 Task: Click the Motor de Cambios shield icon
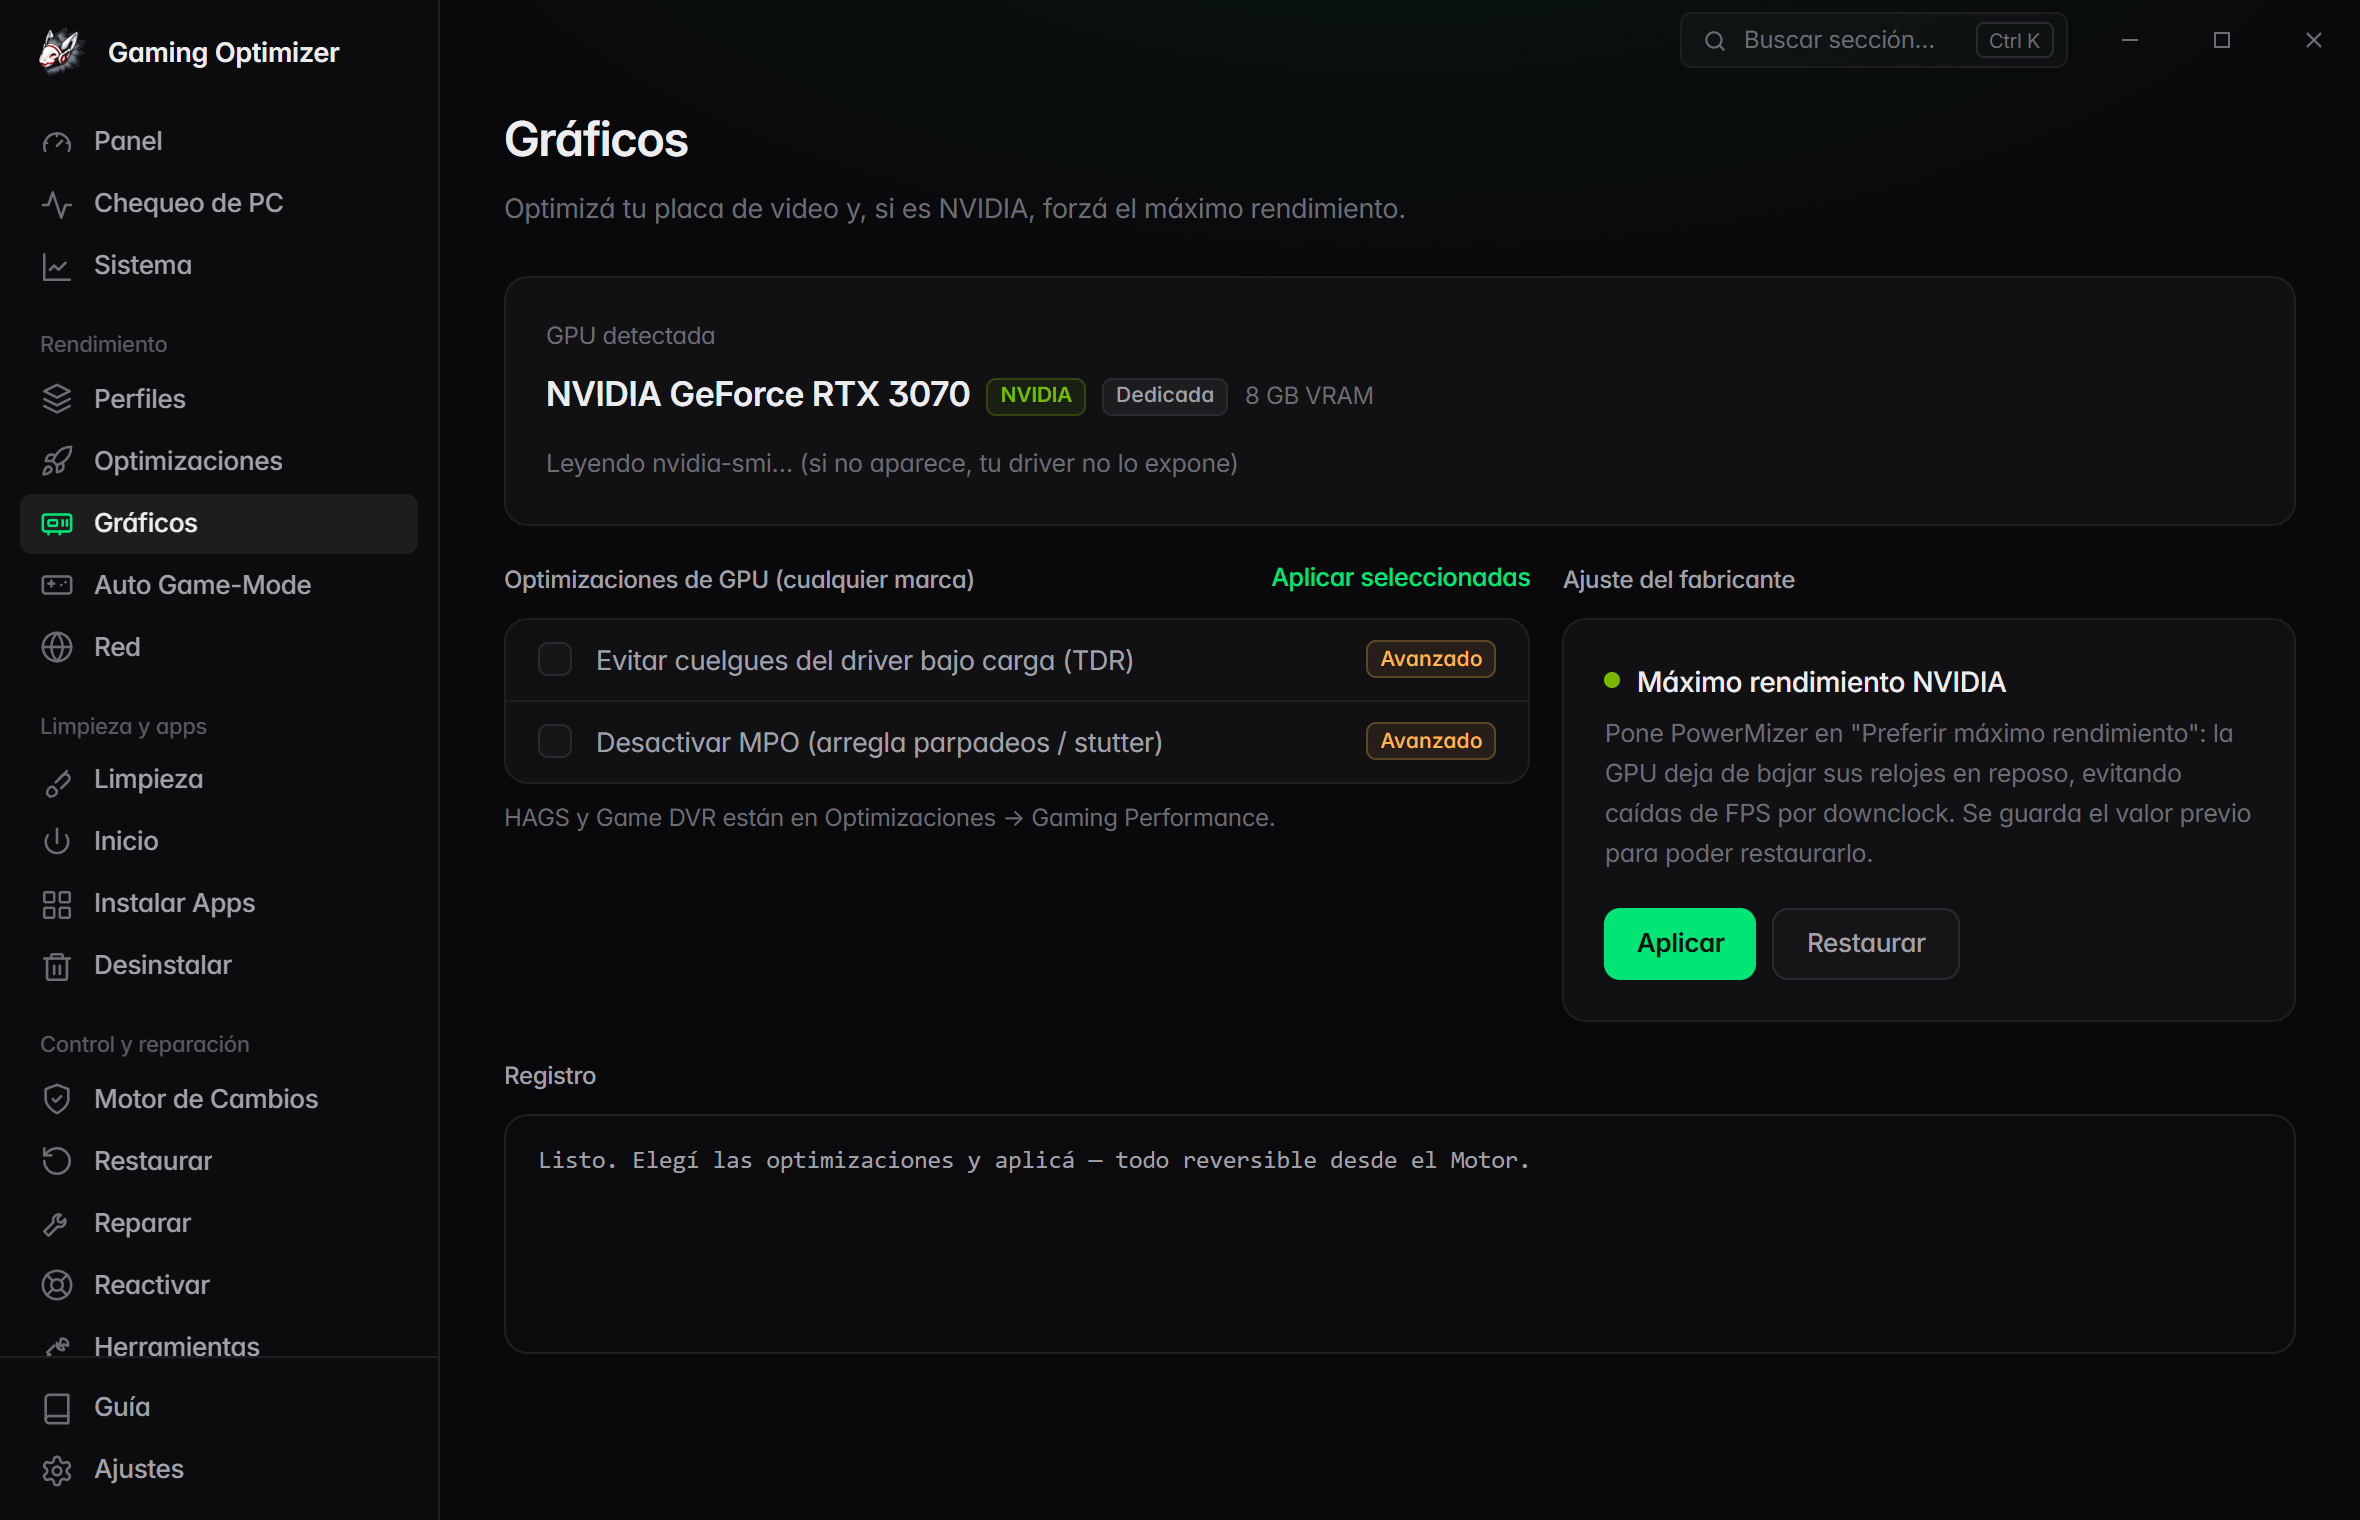(x=57, y=1099)
